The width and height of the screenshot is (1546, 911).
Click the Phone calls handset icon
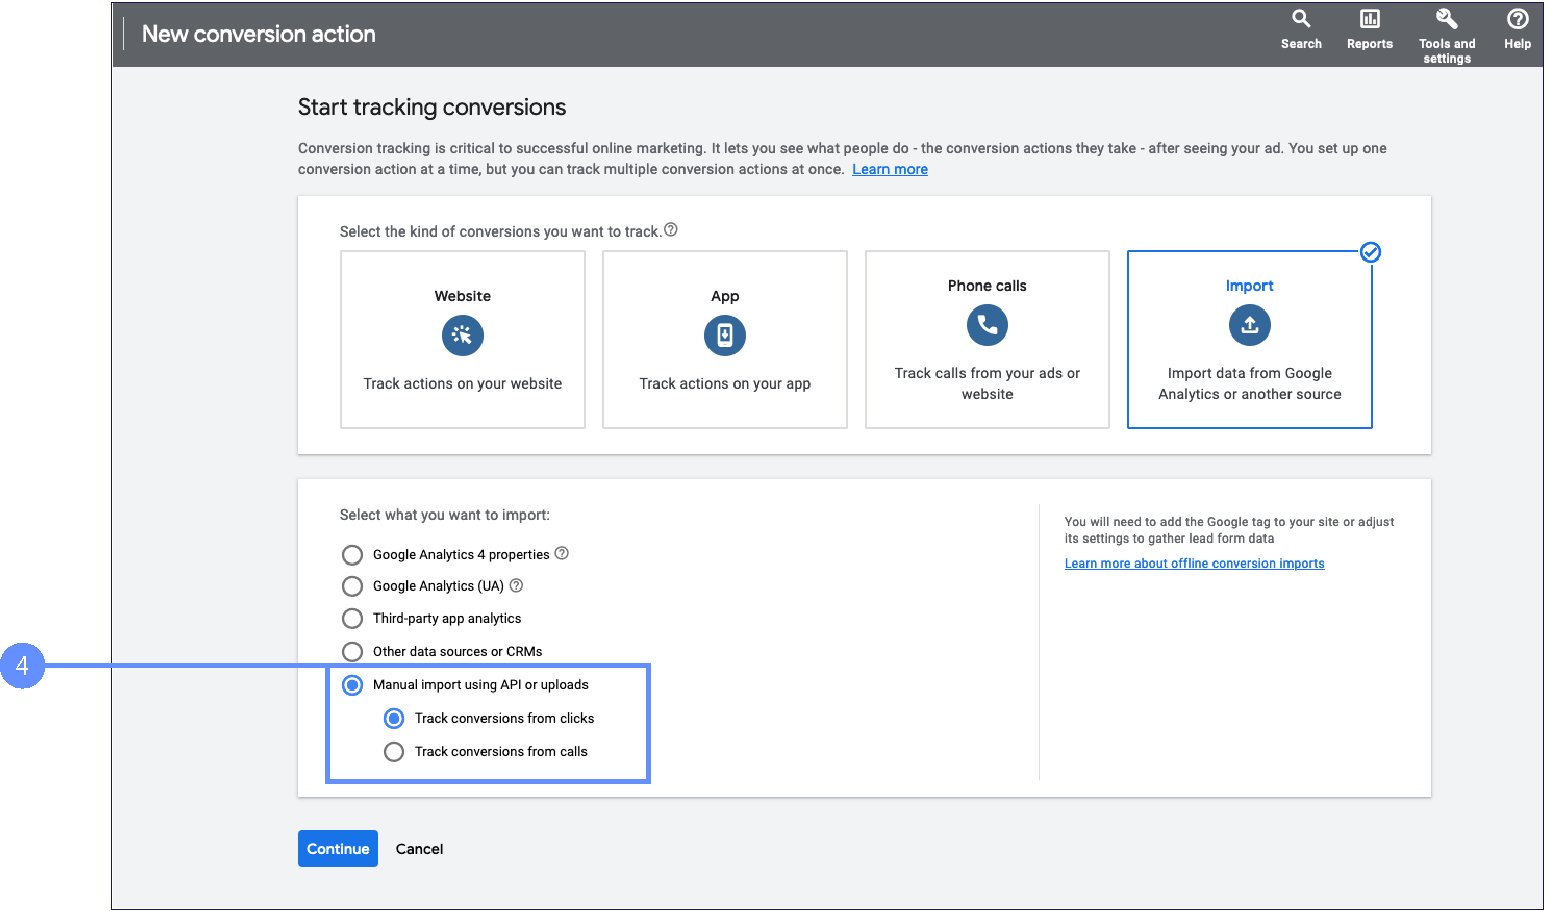click(x=987, y=325)
